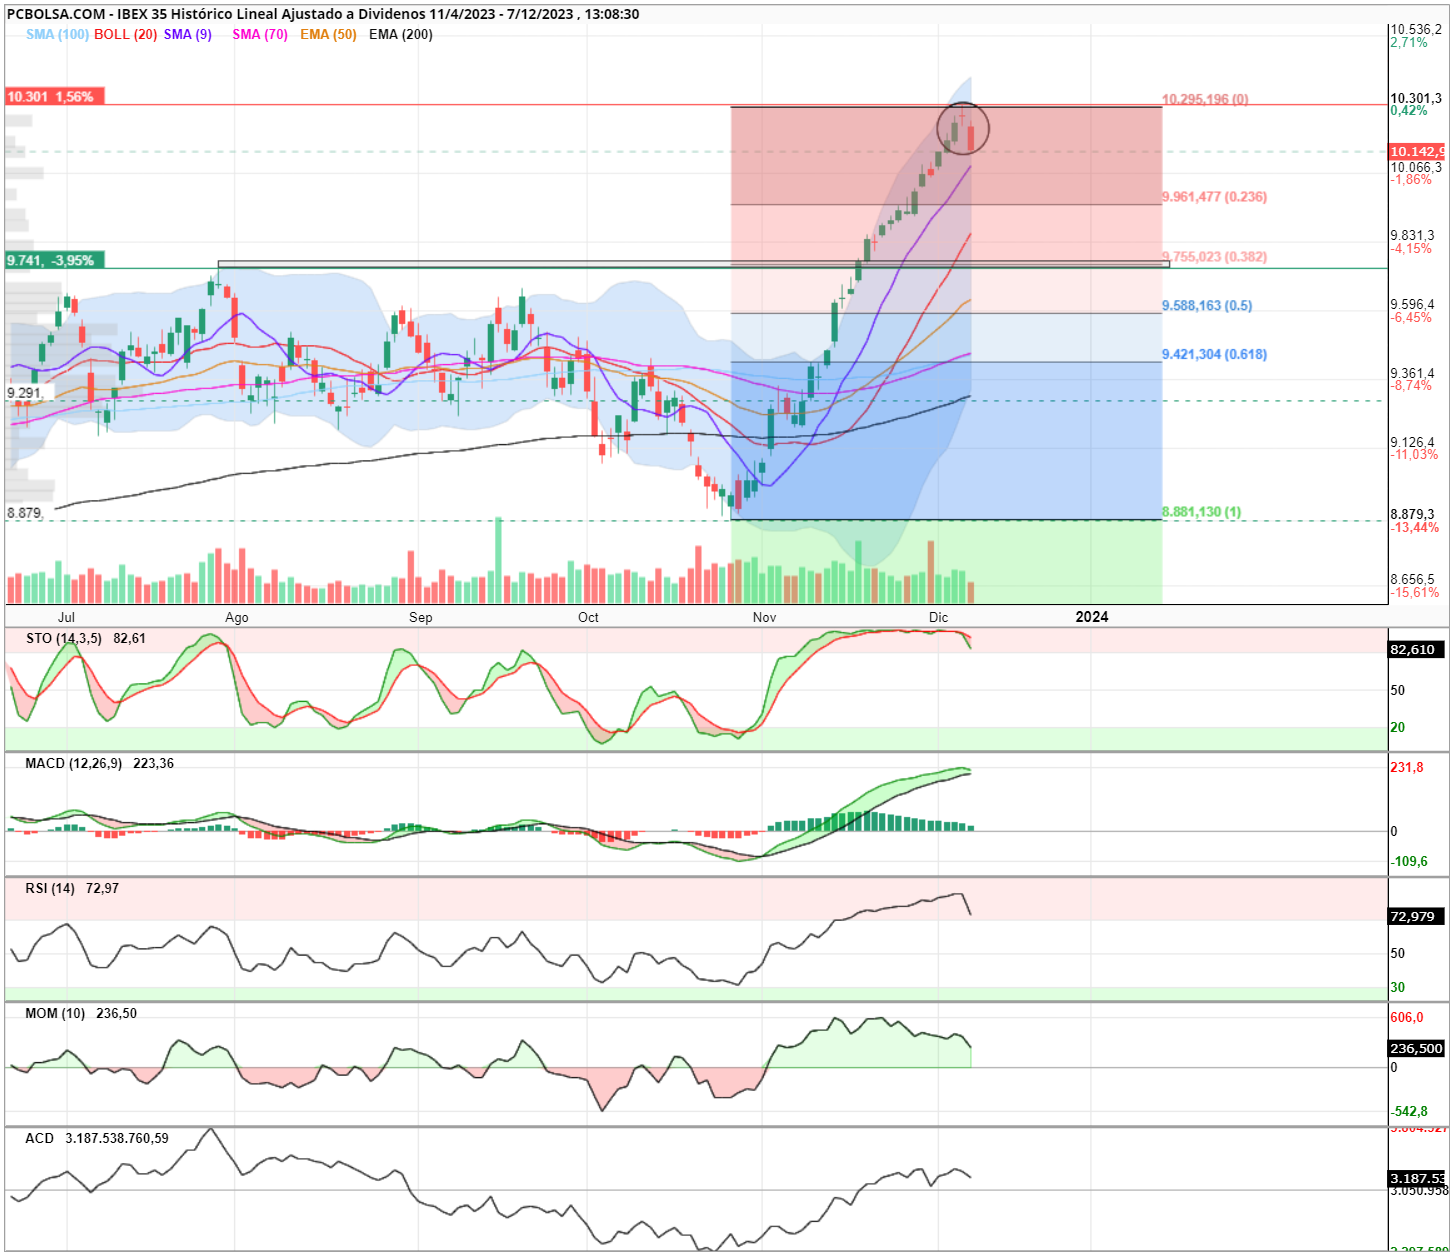Click the ACD value 3.187.538.760,59

117,1138
